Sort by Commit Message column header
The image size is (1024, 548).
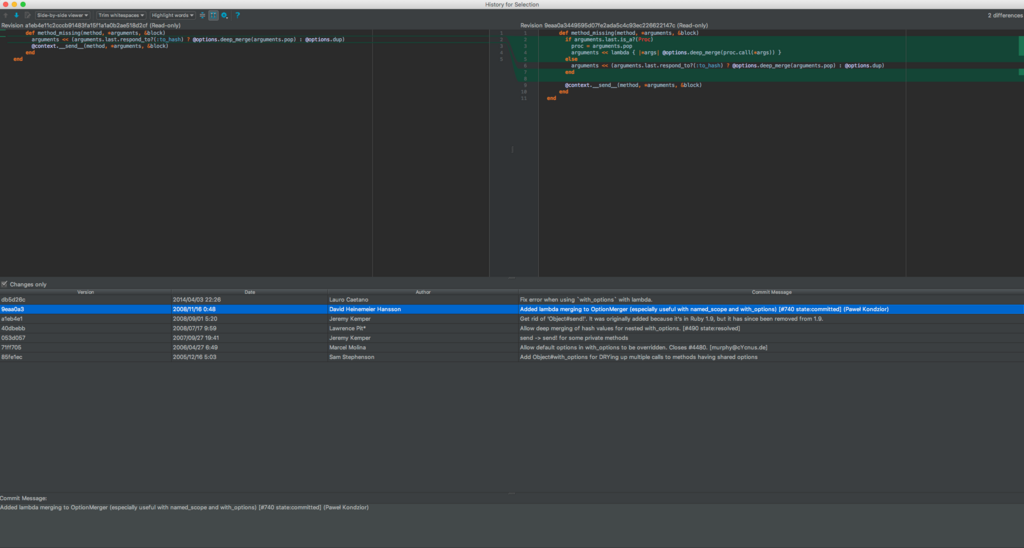[771, 292]
